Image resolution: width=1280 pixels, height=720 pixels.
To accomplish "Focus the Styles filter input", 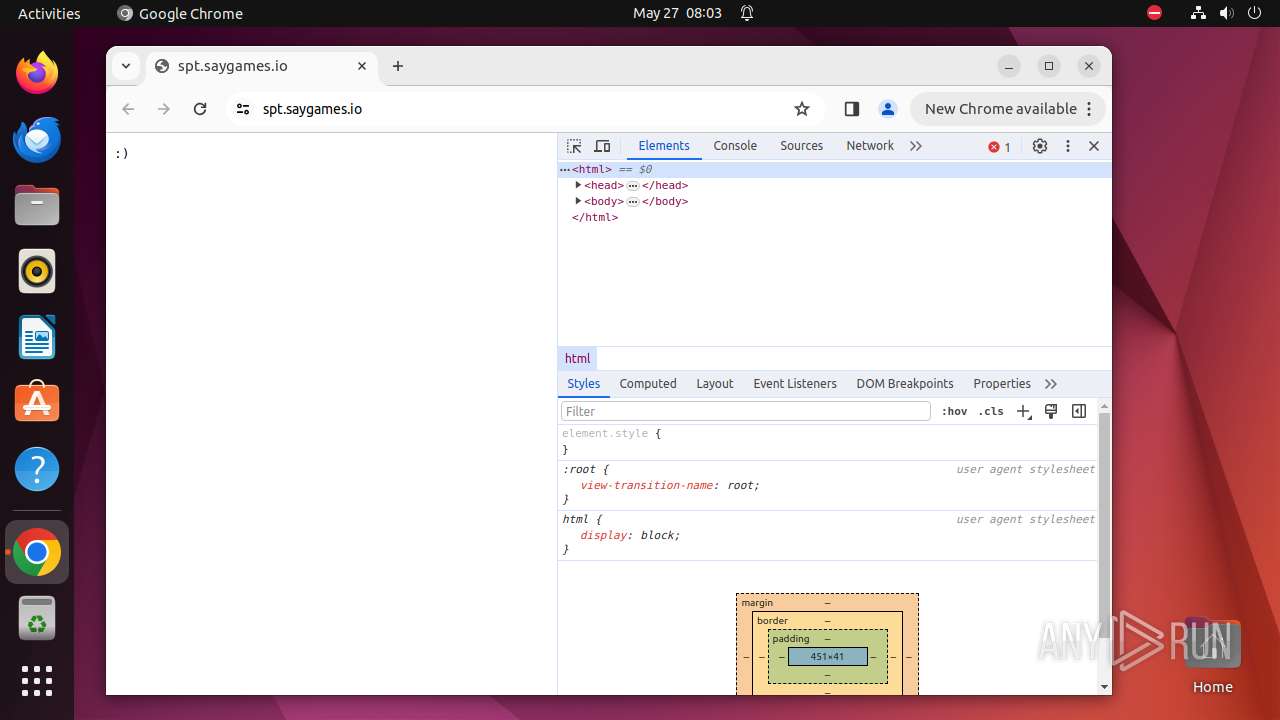I will pyautogui.click(x=746, y=411).
